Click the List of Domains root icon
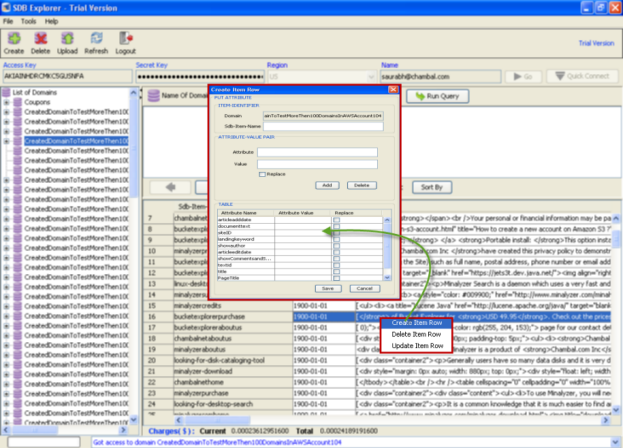This screenshot has width=623, height=448. tap(6, 93)
